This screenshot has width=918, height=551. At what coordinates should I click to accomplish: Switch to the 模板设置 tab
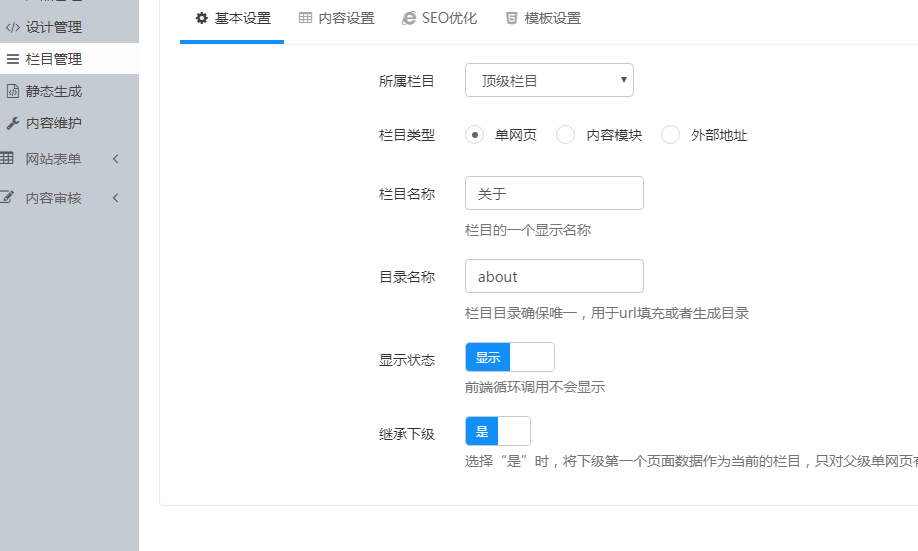click(543, 19)
